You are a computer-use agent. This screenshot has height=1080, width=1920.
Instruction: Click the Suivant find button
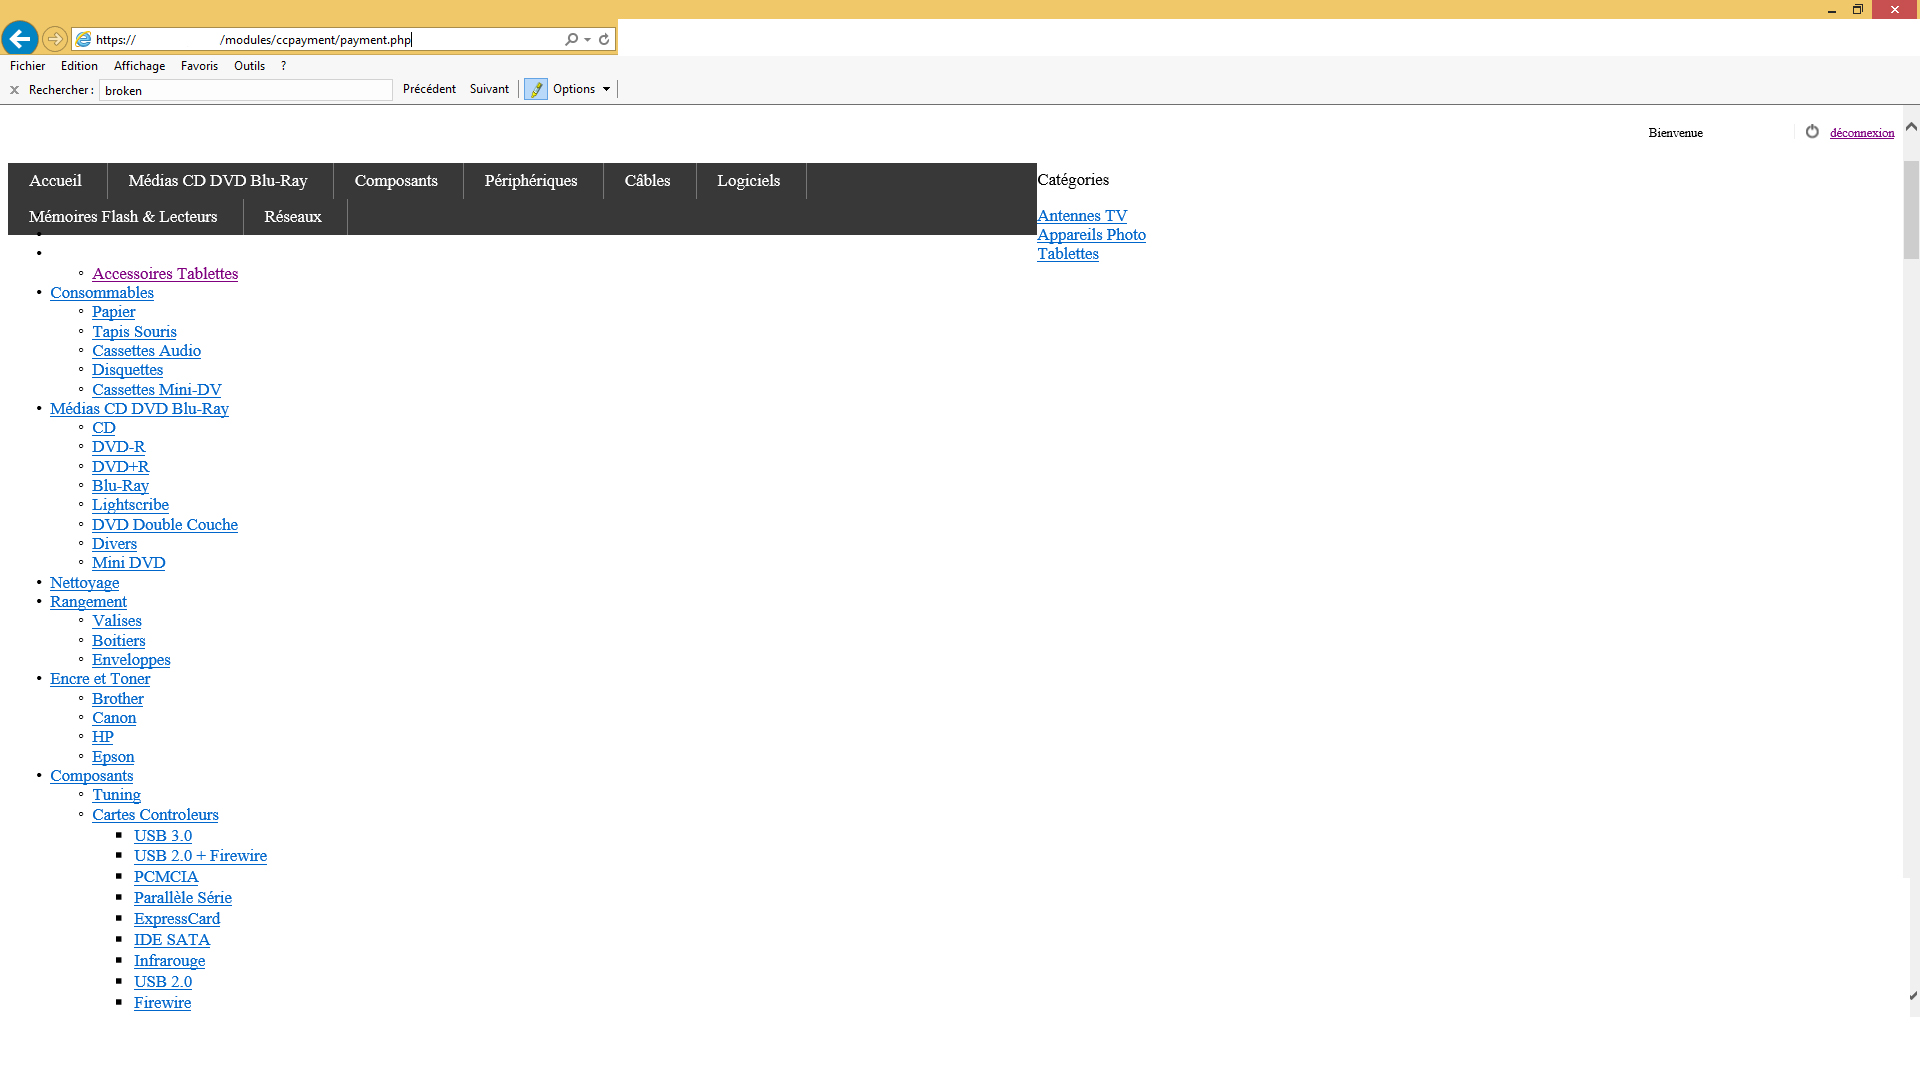[489, 89]
